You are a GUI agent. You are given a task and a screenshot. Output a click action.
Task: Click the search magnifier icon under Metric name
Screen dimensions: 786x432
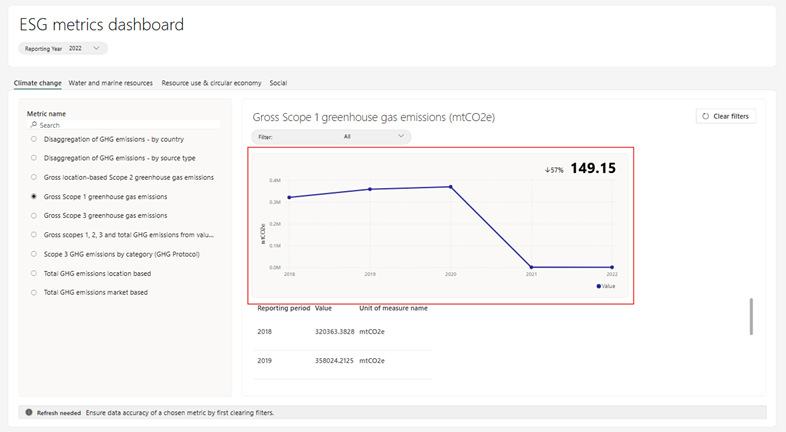[34, 125]
